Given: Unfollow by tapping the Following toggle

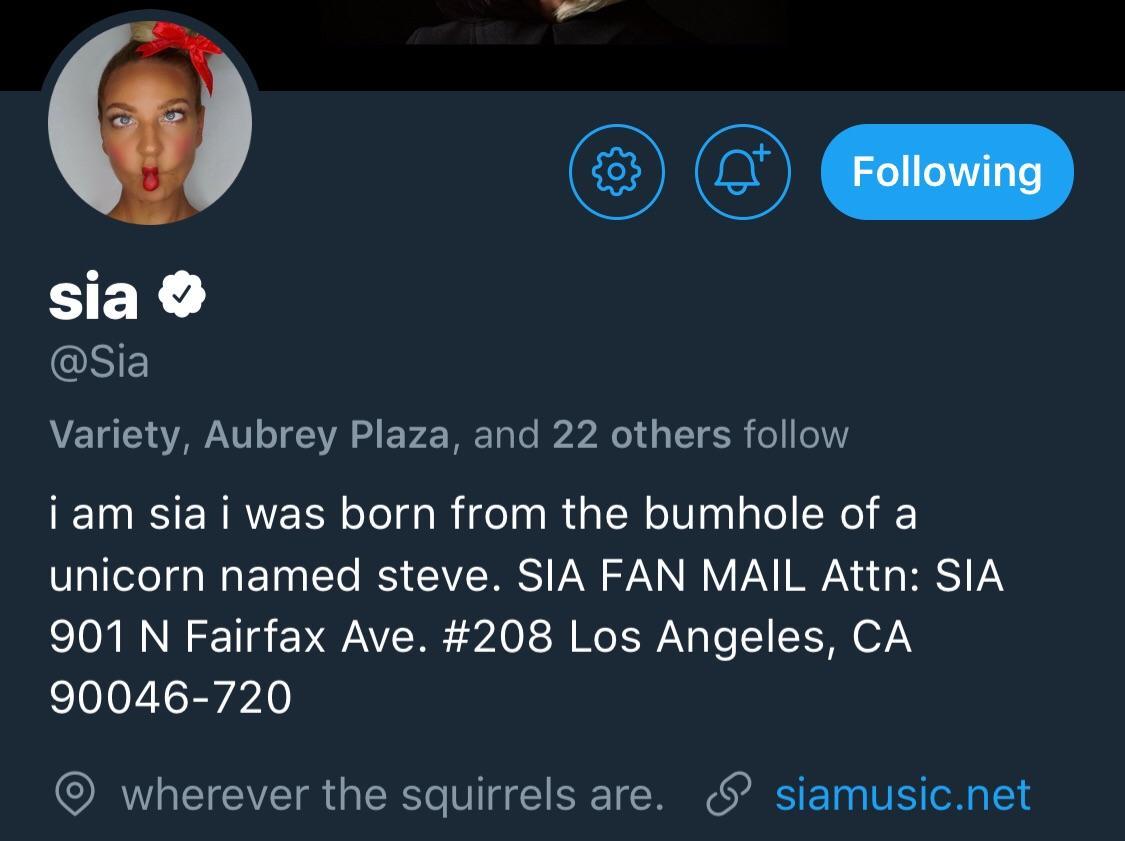Looking at the screenshot, I should coord(945,171).
